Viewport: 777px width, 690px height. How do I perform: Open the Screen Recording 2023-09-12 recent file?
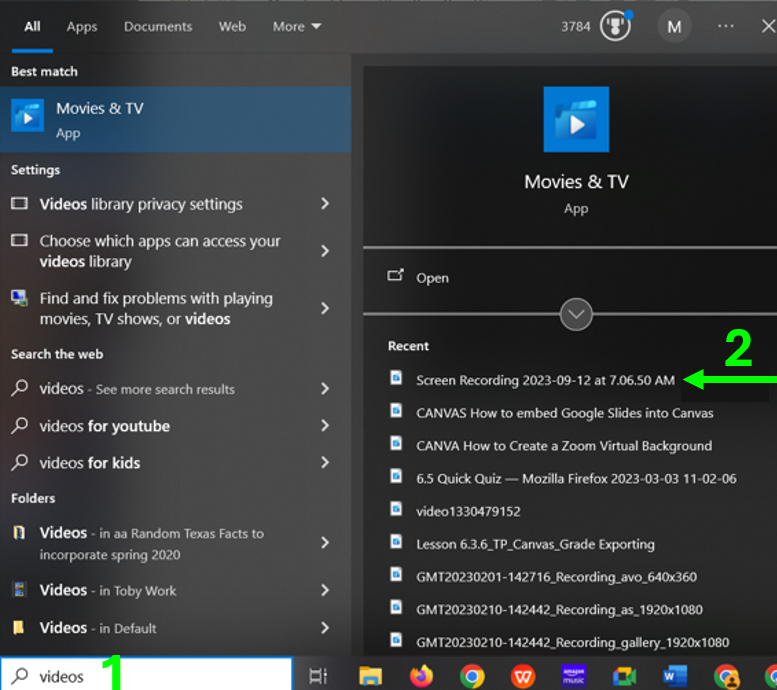click(x=545, y=380)
